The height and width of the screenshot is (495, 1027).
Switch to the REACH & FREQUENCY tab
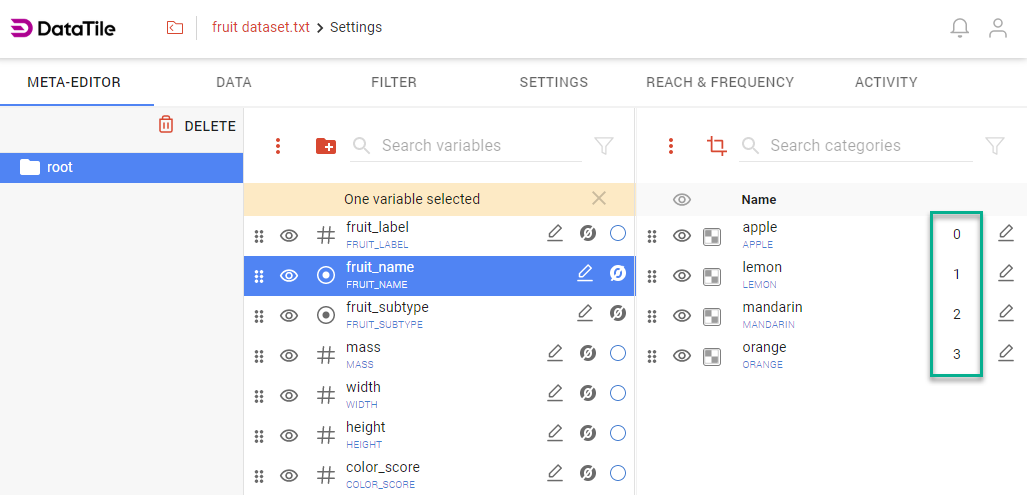(x=720, y=82)
